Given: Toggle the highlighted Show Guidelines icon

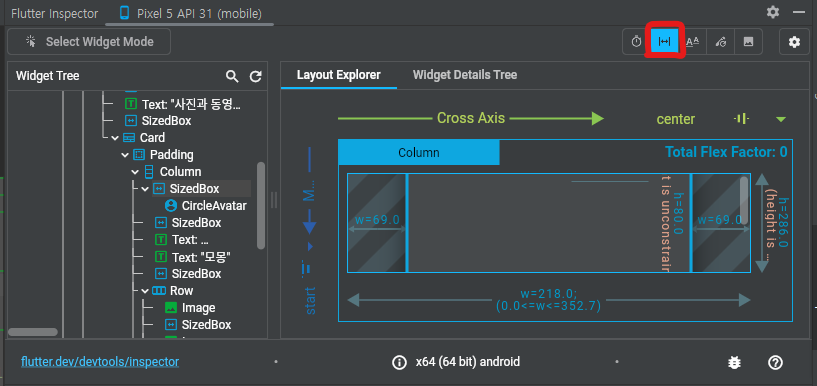Looking at the screenshot, I should [664, 42].
